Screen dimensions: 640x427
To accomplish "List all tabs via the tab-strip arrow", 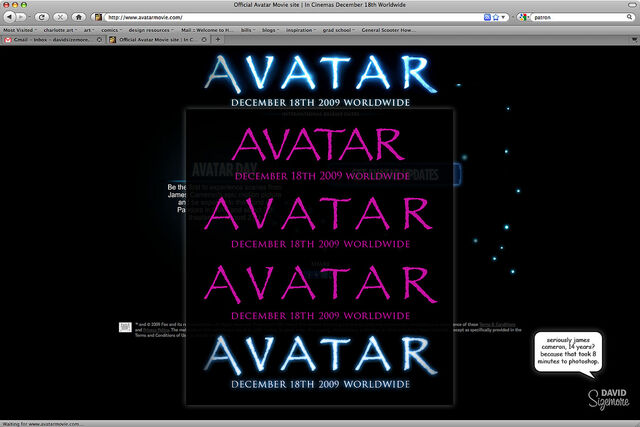I will coord(634,40).
